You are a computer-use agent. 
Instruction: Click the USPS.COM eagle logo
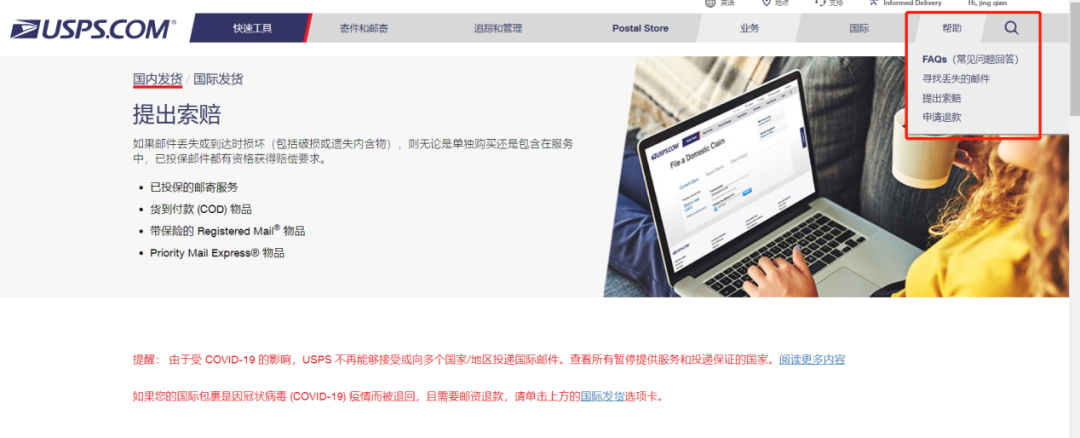click(93, 29)
